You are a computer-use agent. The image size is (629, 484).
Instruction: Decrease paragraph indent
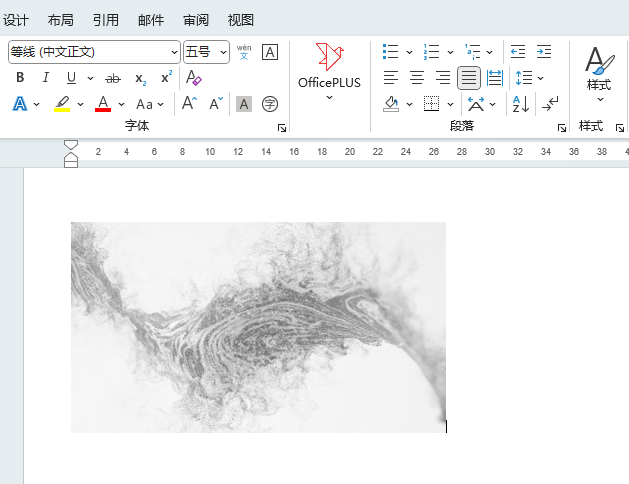click(518, 52)
